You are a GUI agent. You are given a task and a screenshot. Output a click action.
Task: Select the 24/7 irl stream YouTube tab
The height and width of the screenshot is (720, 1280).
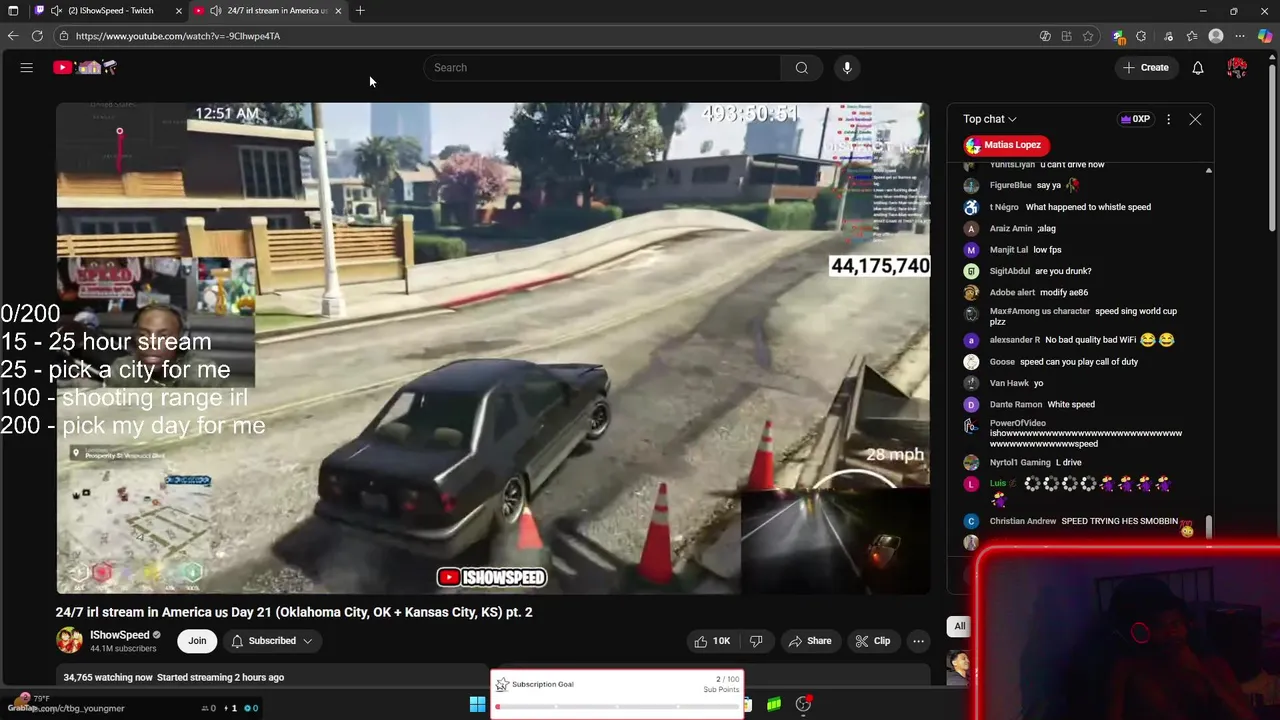pyautogui.click(x=270, y=11)
